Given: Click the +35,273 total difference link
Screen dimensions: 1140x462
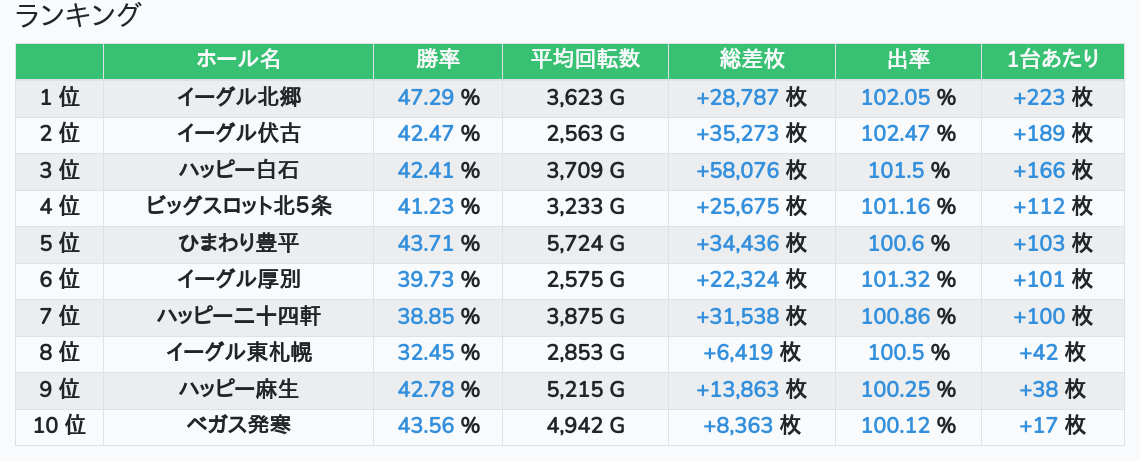Looking at the screenshot, I should 737,133.
